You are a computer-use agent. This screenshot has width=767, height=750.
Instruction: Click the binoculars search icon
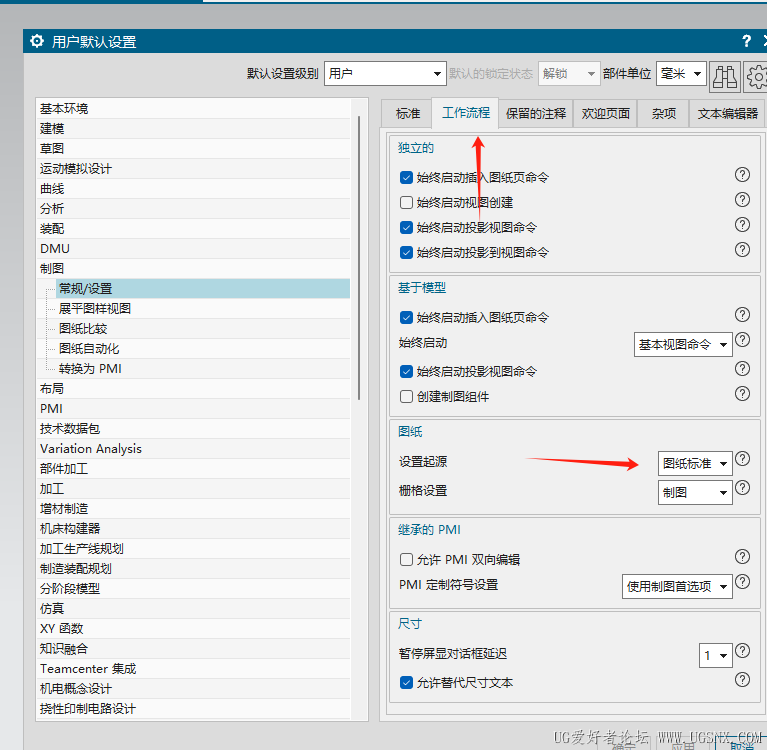tap(724, 76)
